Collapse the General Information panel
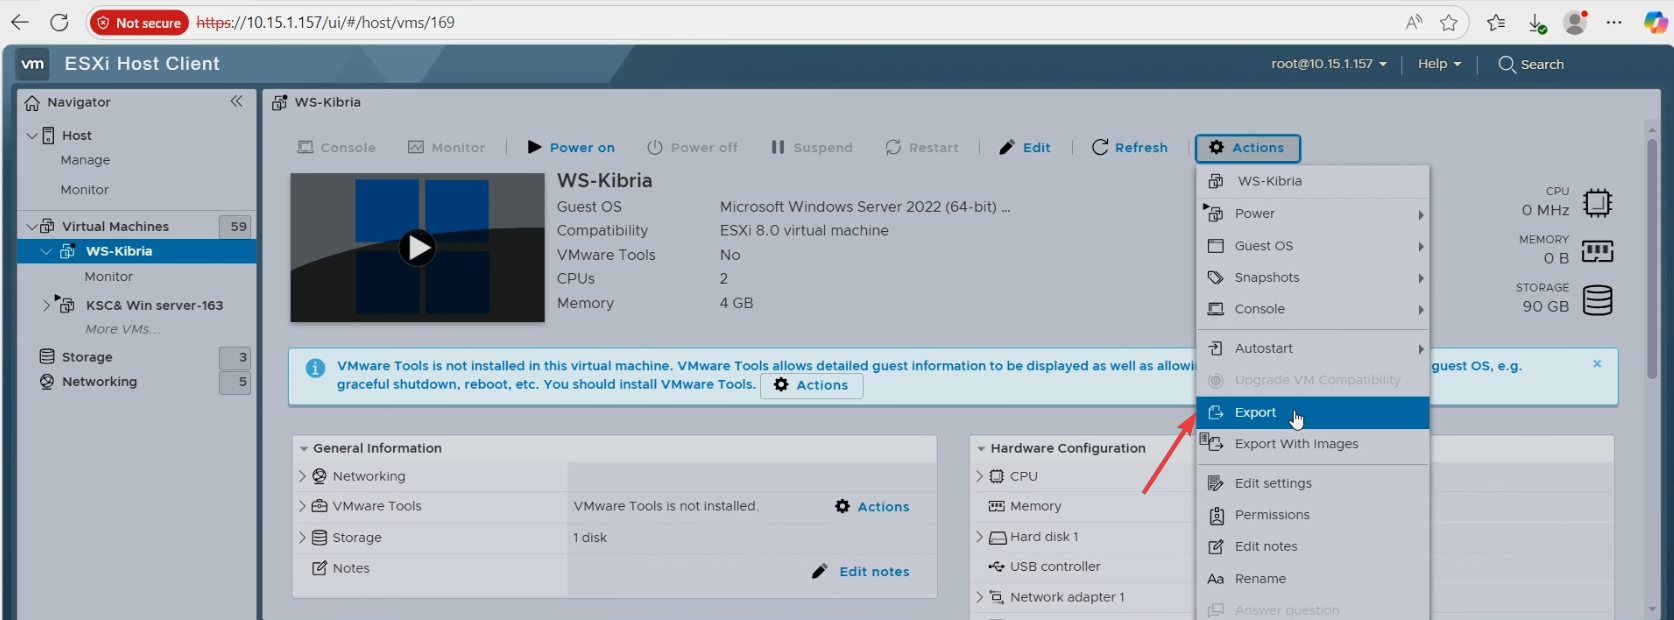 click(x=302, y=449)
